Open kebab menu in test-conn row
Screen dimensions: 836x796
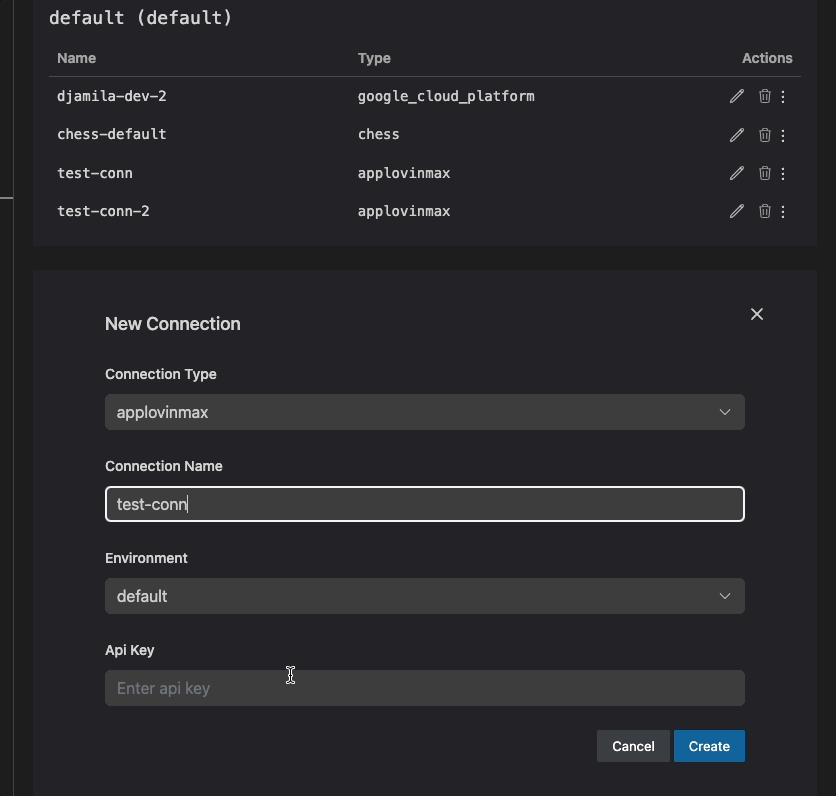pyautogui.click(x=783, y=173)
